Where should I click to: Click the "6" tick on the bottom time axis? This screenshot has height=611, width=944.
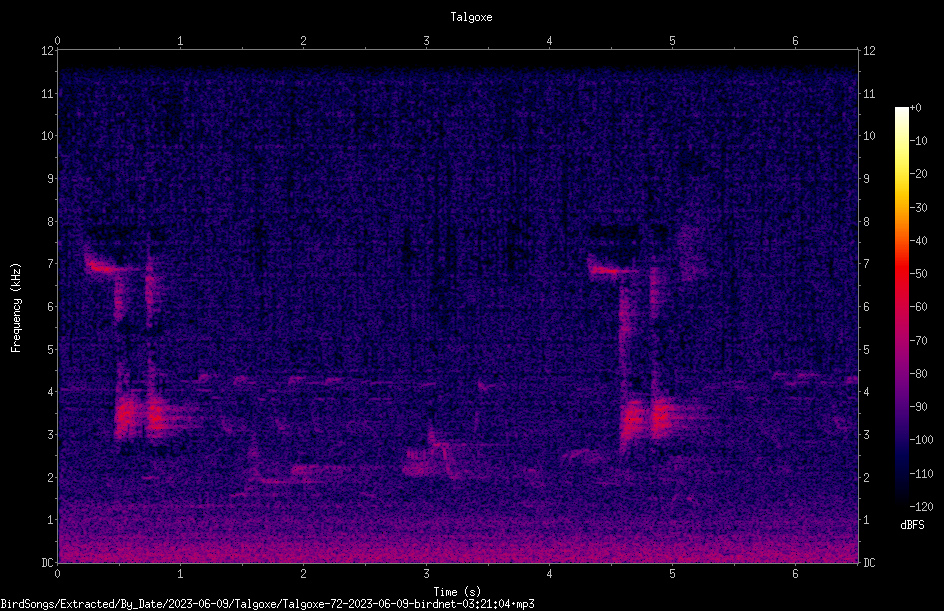pyautogui.click(x=795, y=574)
